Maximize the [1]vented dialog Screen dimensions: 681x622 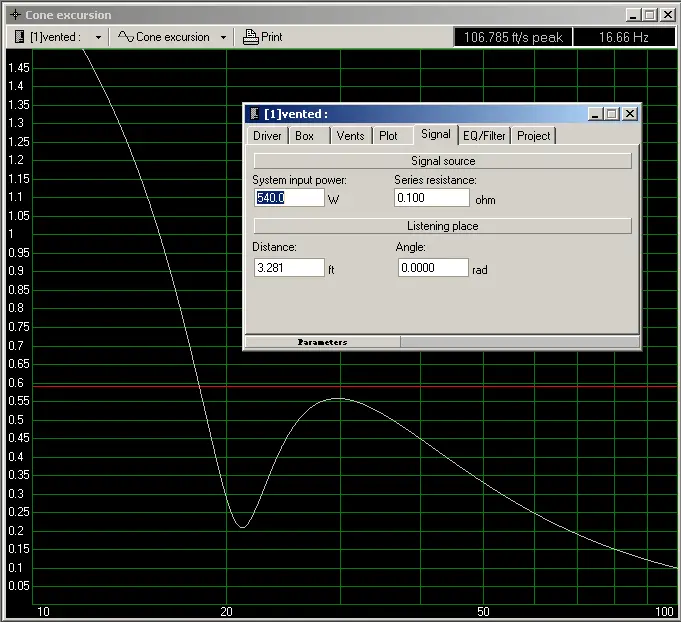pyautogui.click(x=612, y=114)
